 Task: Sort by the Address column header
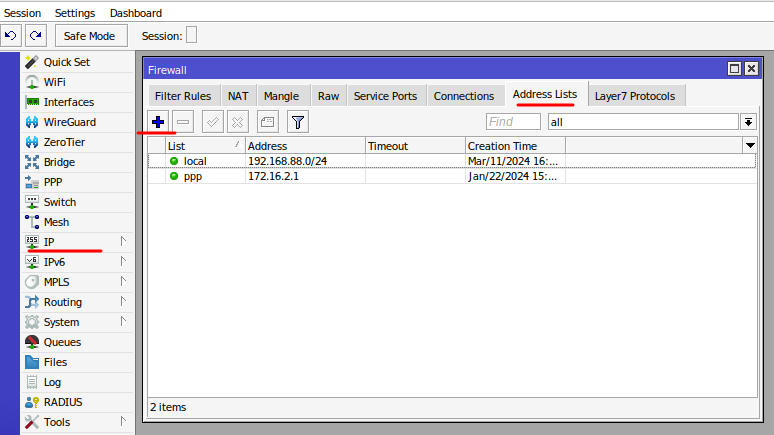tap(304, 146)
